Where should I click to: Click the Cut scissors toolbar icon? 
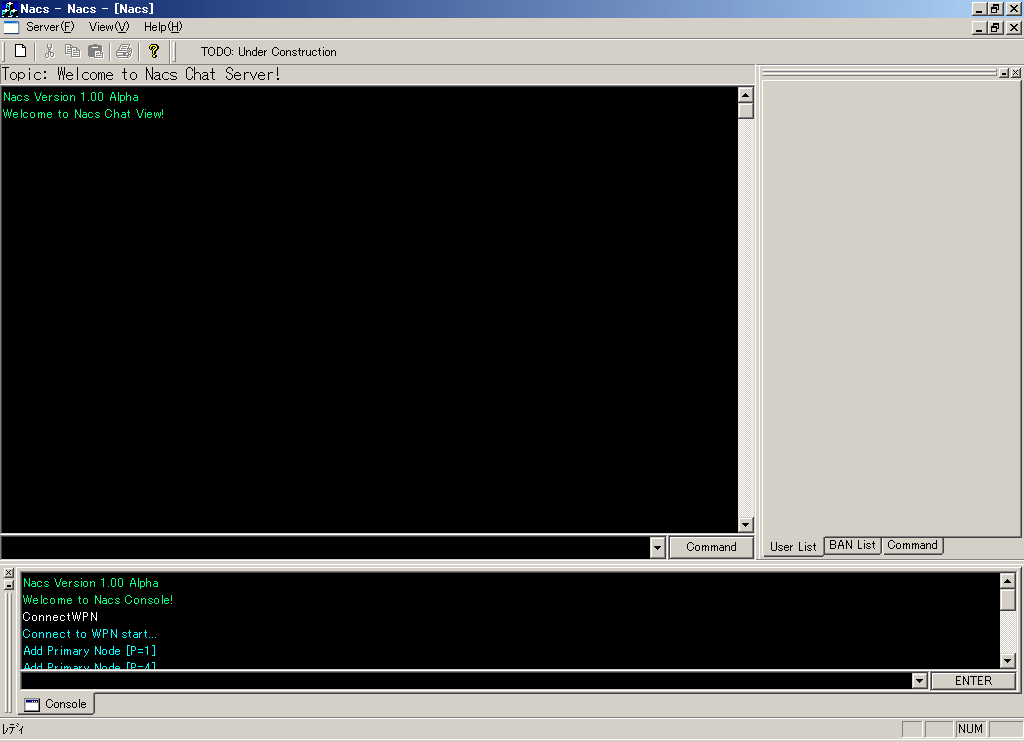49,51
